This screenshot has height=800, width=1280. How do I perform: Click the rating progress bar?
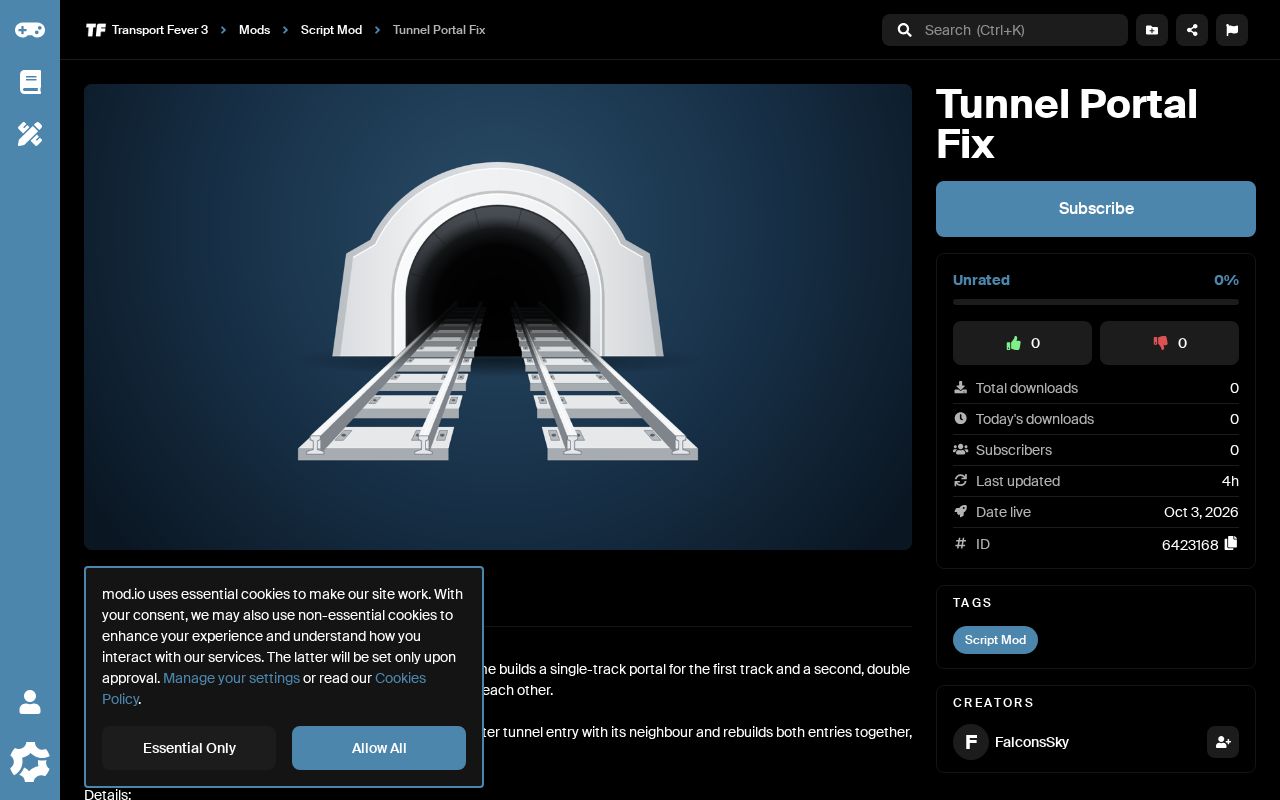1096,302
